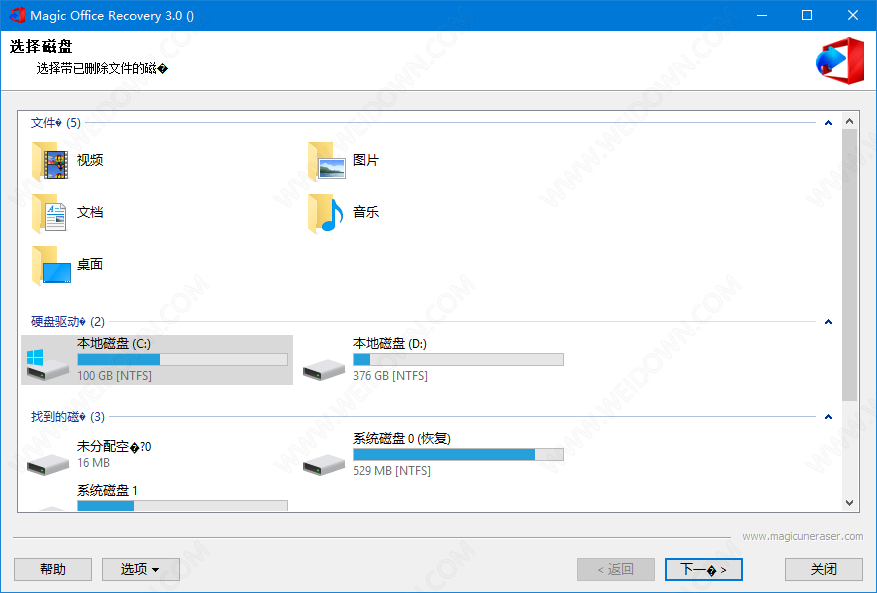877x593 pixels.
Task: Select the 系统磁盘 0 (恢复) label
Action: coord(402,439)
